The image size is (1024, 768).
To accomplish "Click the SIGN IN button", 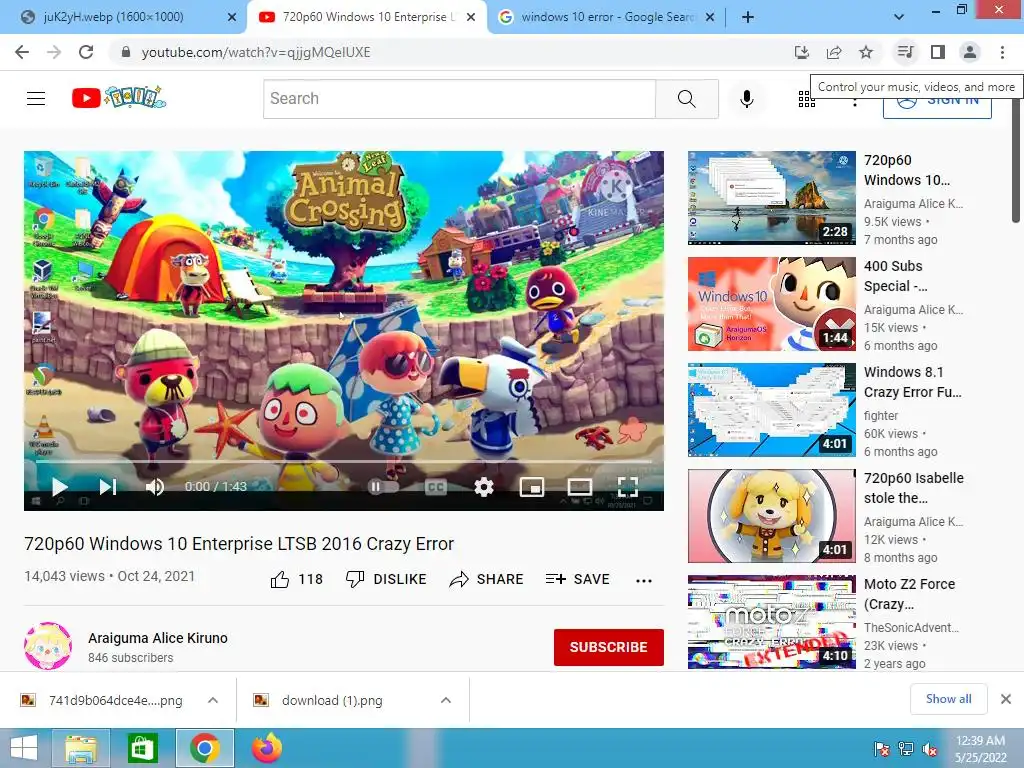I will tap(937, 106).
